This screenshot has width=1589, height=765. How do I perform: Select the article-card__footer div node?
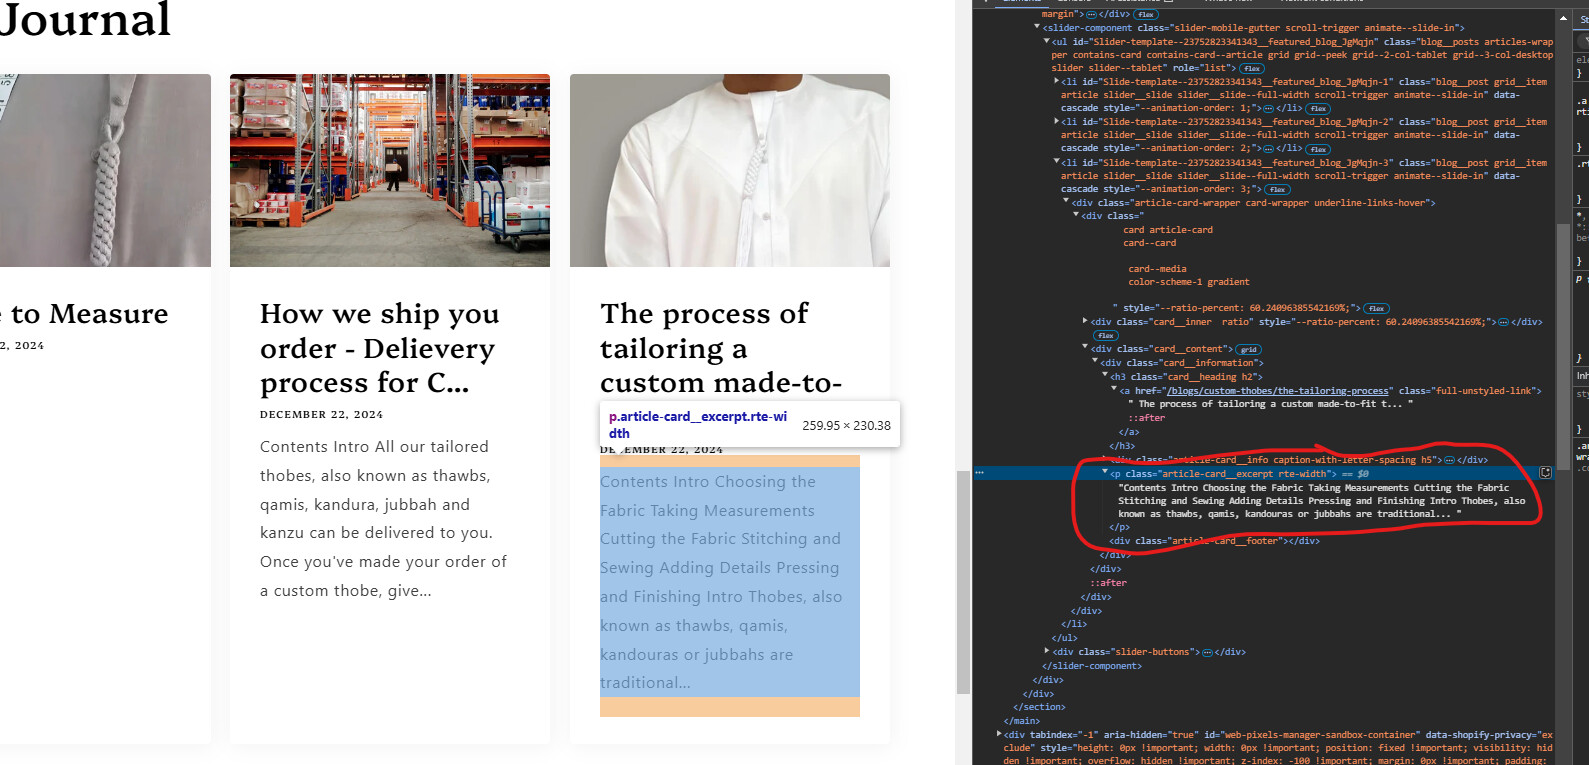pos(1214,541)
